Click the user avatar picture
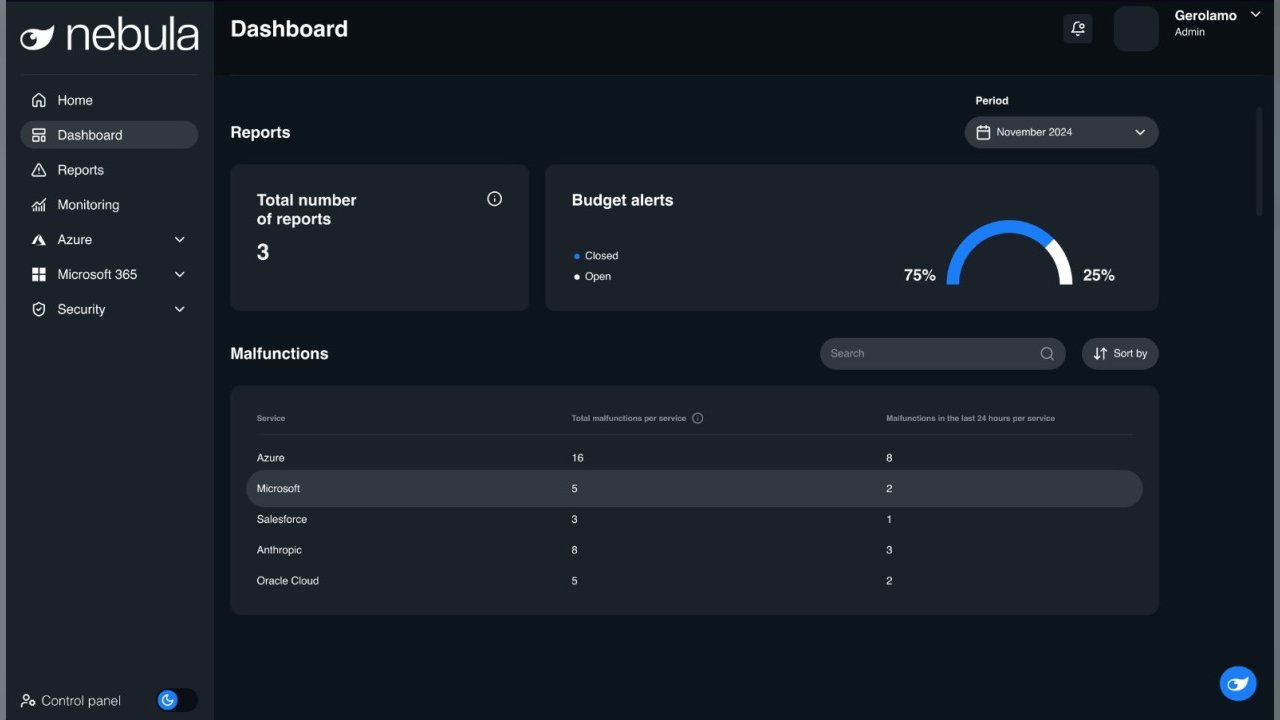The image size is (1280, 720). 1136,29
